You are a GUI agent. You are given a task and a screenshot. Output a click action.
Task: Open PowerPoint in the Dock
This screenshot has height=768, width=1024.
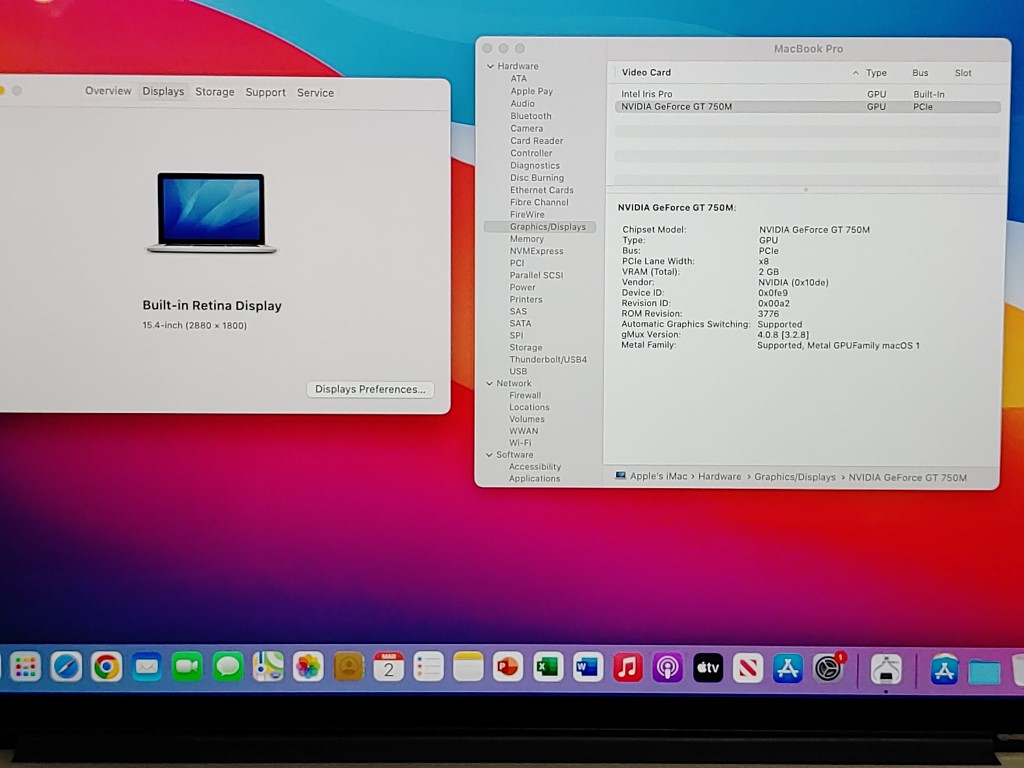[508, 667]
